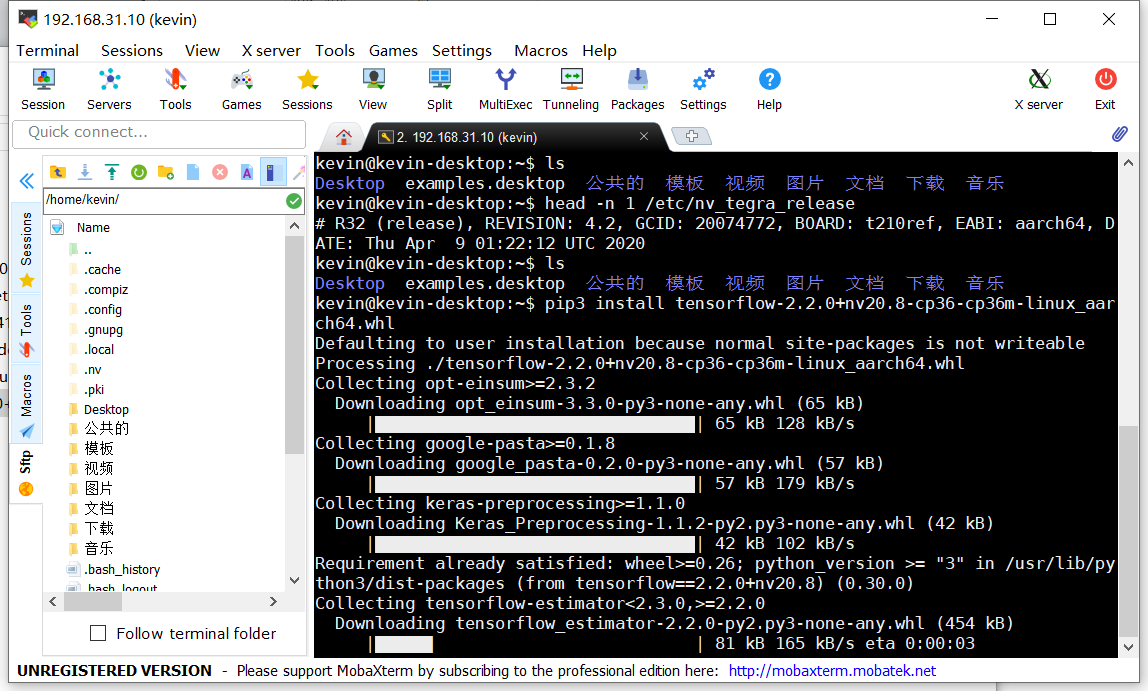Image resolution: width=1148 pixels, height=691 pixels.
Task: Select the 192.168.31.10 (kevin) session tab
Action: click(x=500, y=136)
